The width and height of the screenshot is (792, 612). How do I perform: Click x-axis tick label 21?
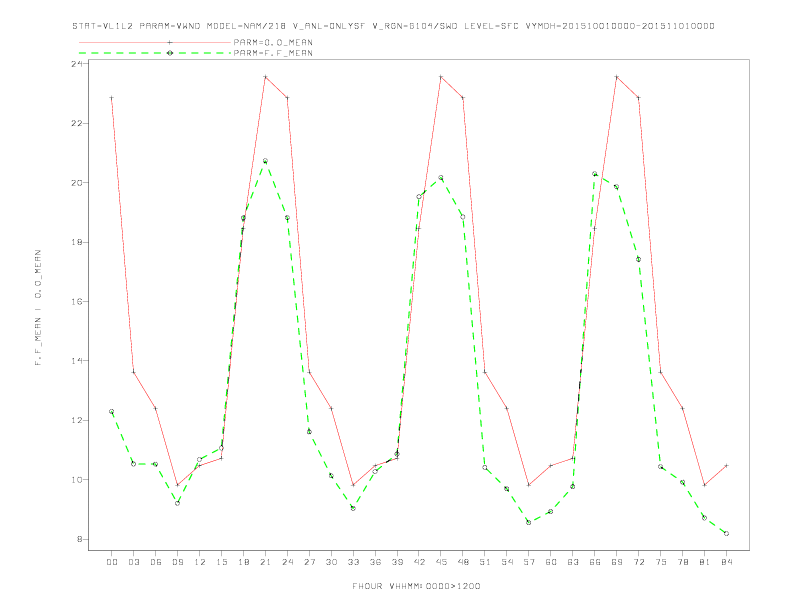coord(265,562)
